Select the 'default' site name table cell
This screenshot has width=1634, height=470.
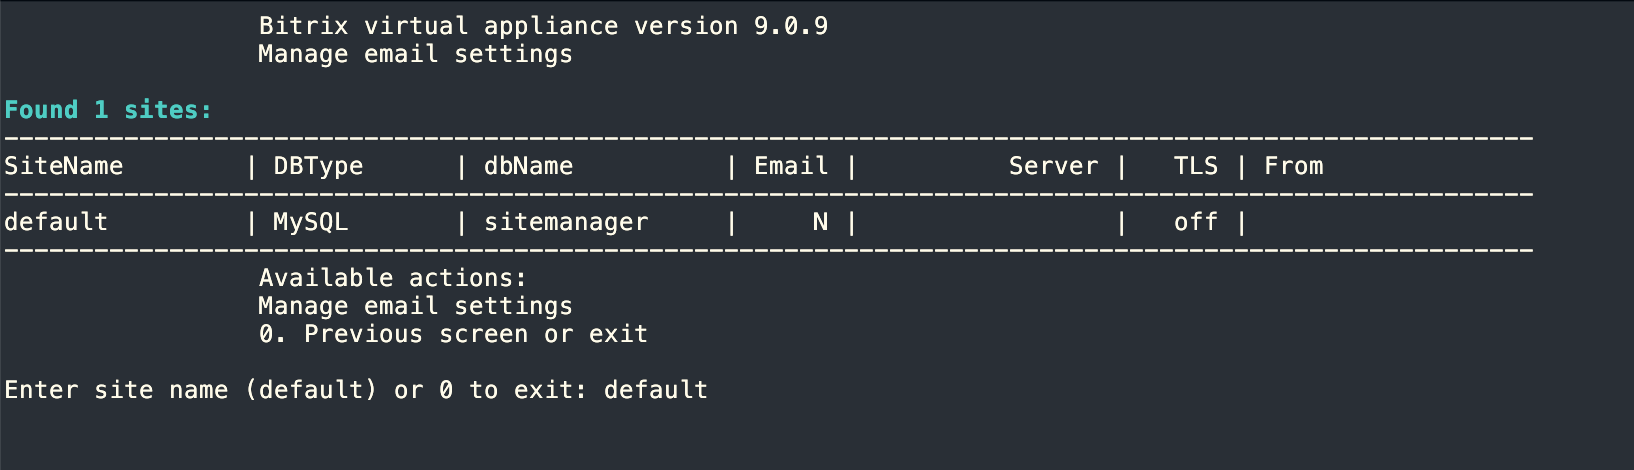(x=56, y=222)
